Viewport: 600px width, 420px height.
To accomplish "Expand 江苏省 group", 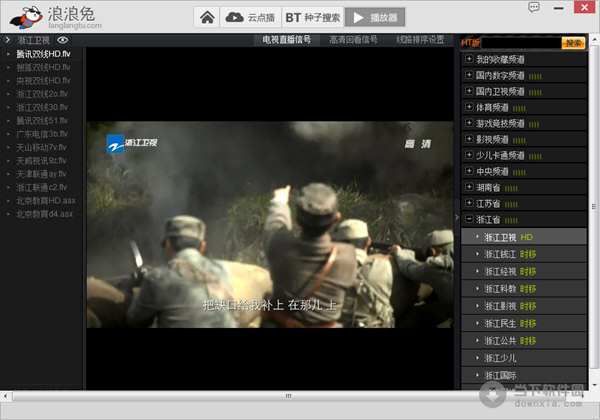I will coord(469,203).
